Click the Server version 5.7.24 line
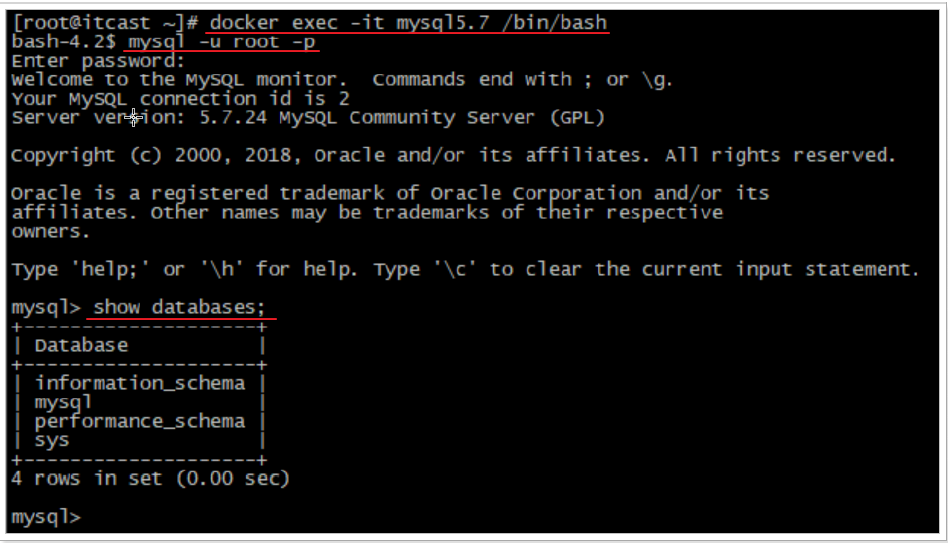 (308, 117)
